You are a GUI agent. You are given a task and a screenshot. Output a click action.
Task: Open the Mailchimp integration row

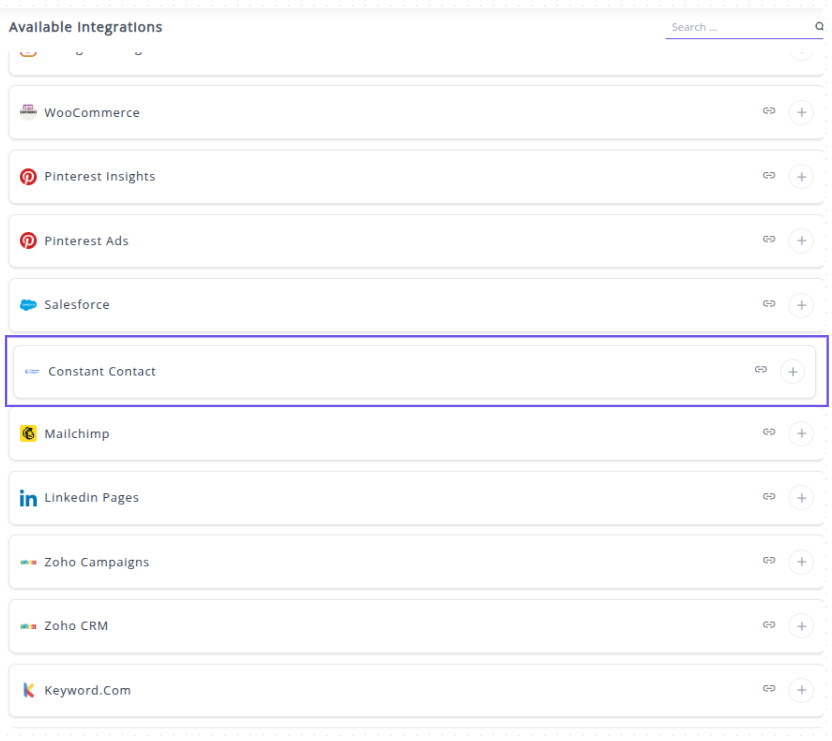400,434
